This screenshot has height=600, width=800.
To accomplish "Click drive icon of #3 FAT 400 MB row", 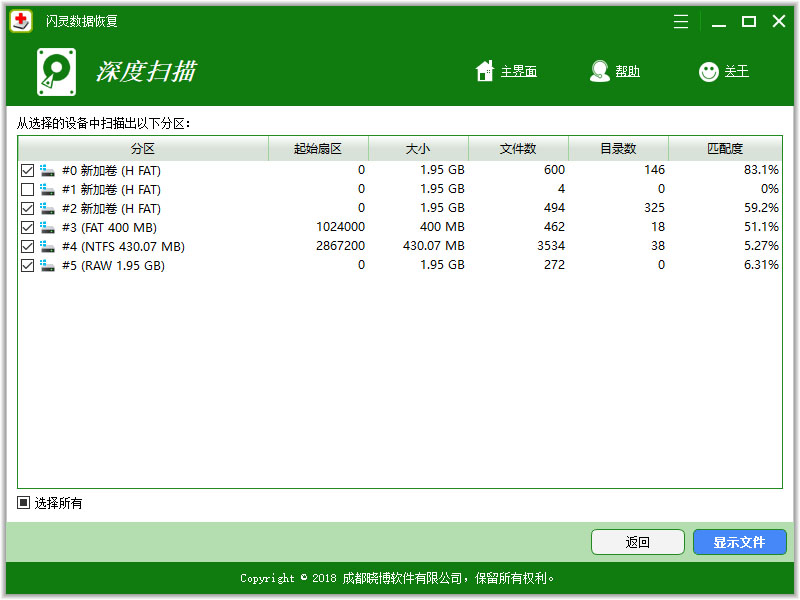I will [x=47, y=227].
